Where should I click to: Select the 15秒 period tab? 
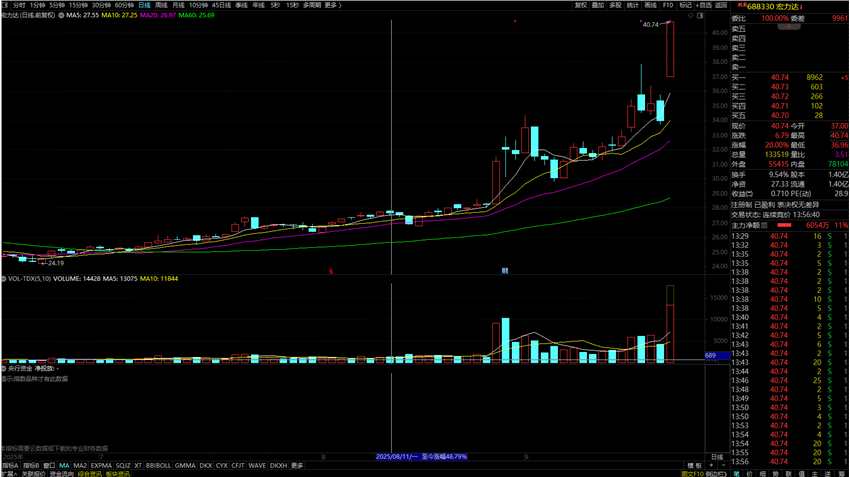click(x=292, y=5)
